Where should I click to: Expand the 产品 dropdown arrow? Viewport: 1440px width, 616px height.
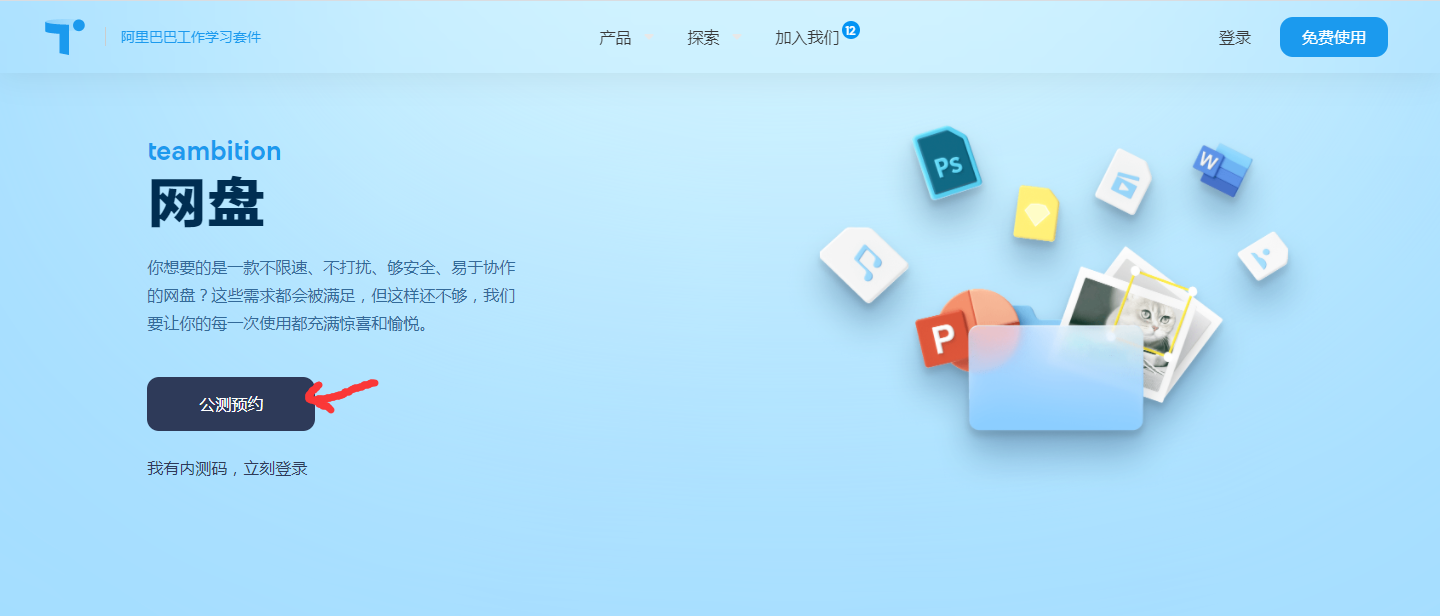[649, 37]
